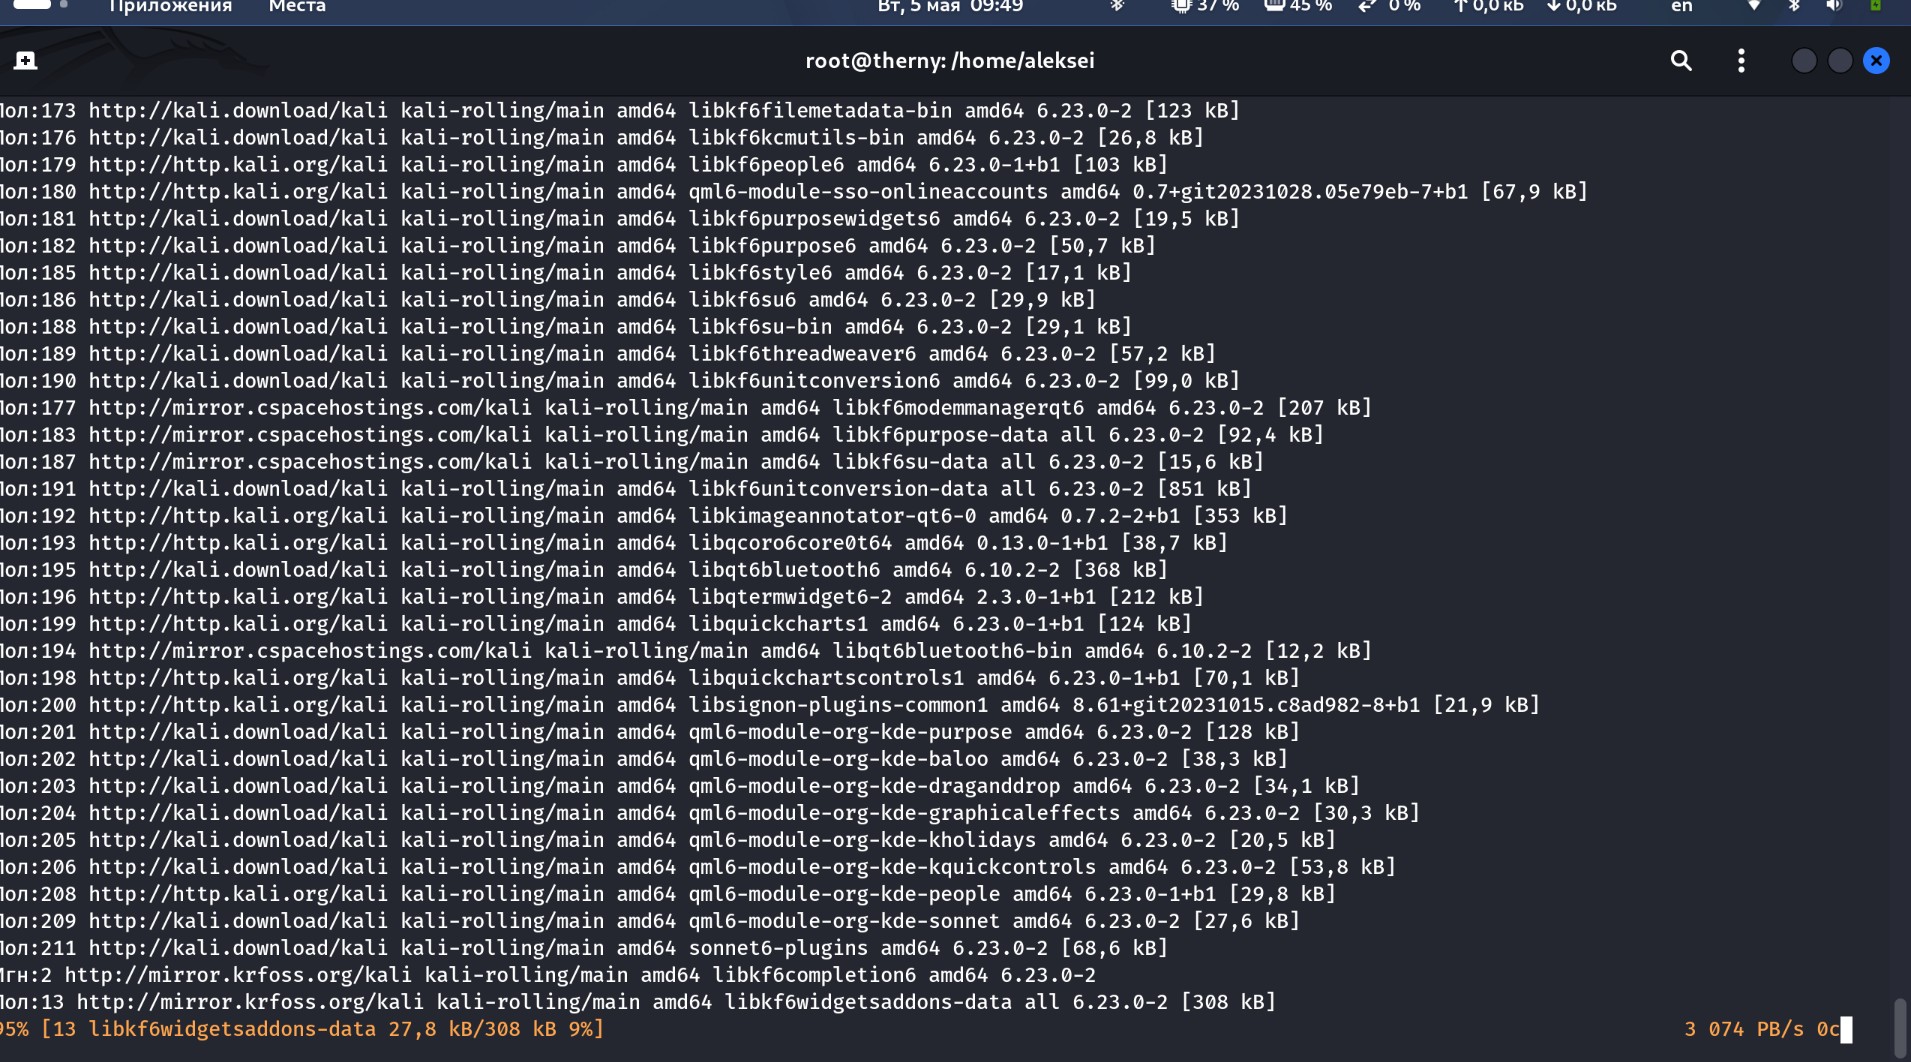
Task: Open the volume indicator in the system tray
Action: coord(1833,7)
